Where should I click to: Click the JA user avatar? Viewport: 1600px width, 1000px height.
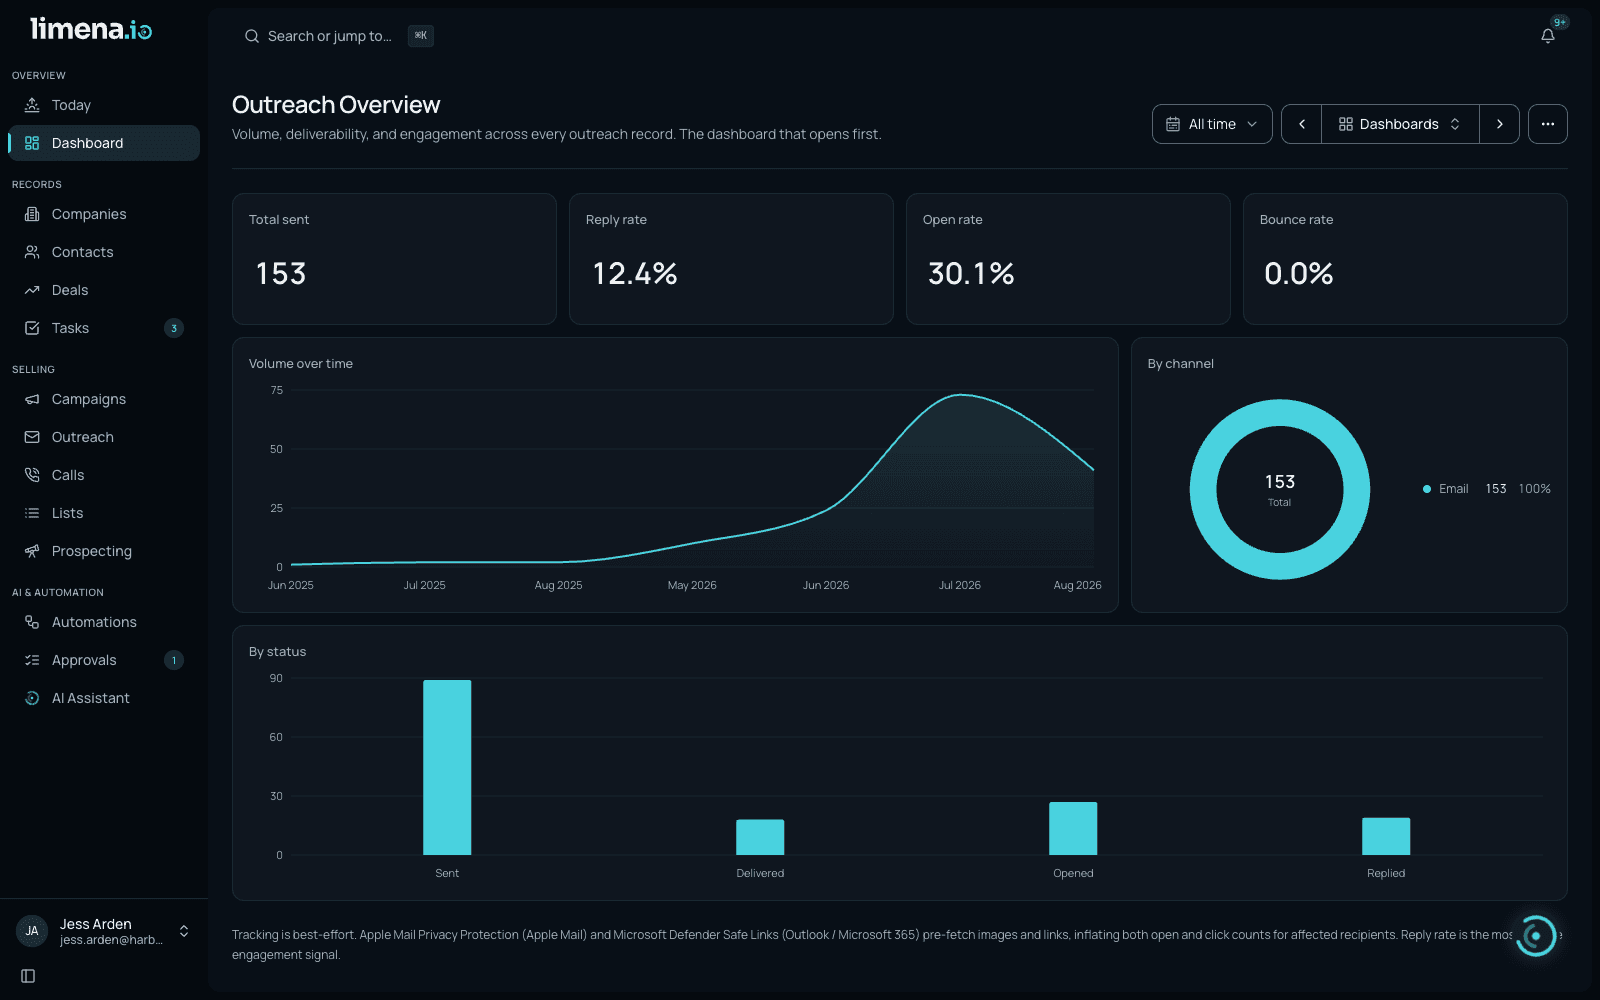point(32,931)
